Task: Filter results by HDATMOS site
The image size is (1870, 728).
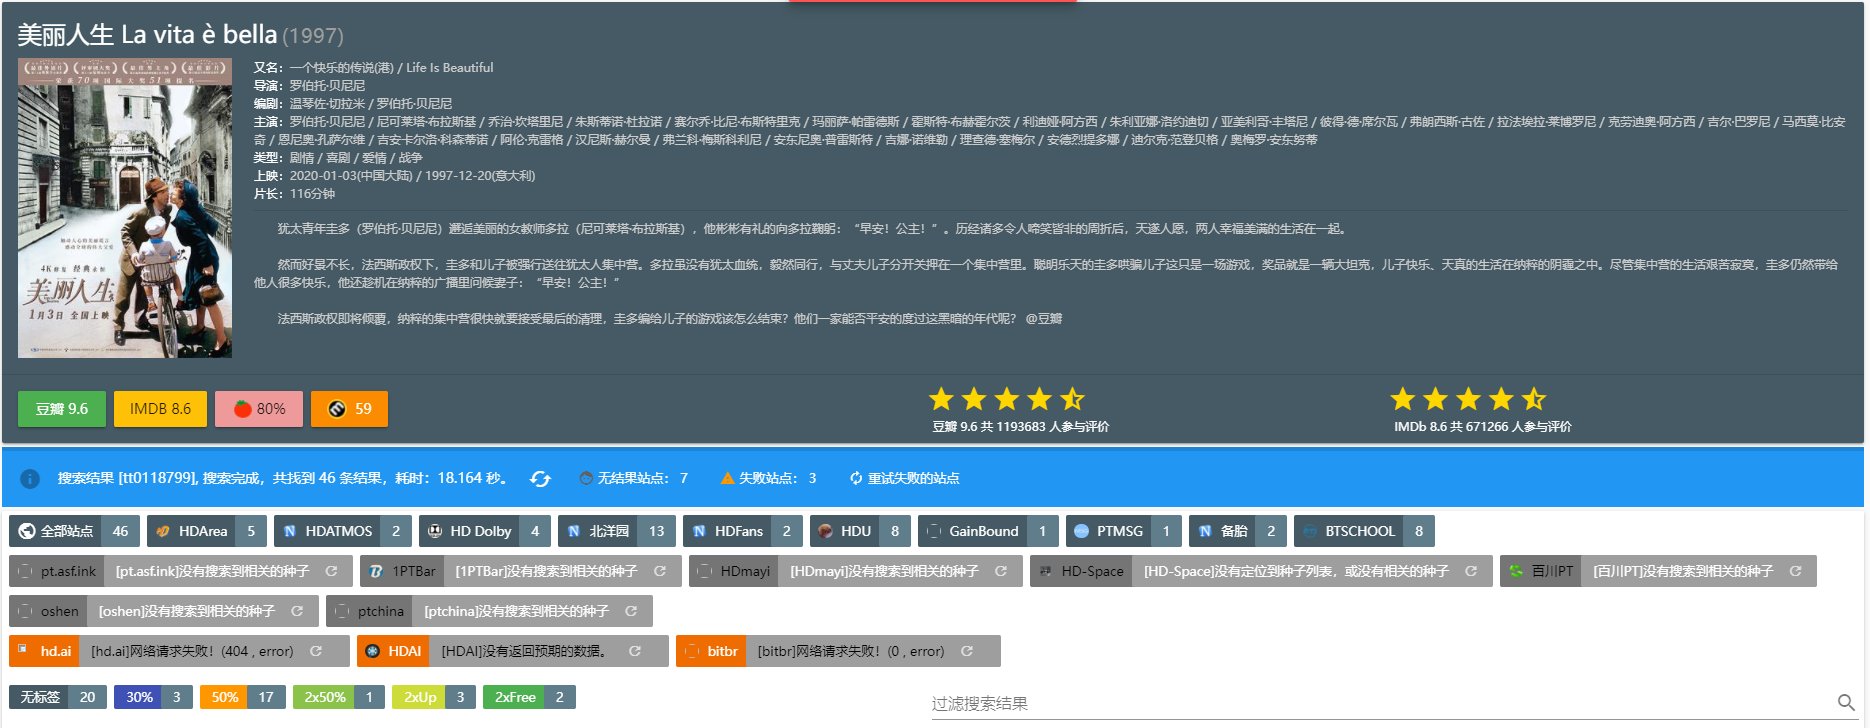Action: 343,531
